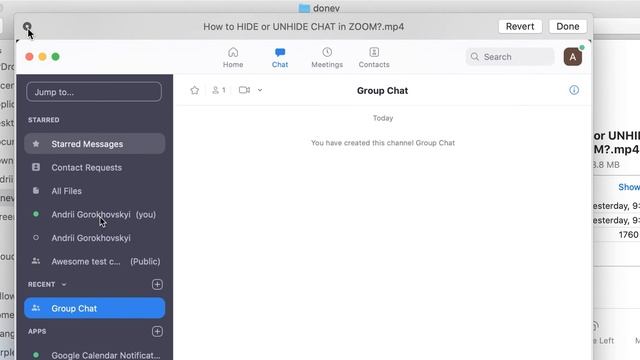This screenshot has height=360, width=640.
Task: Click the "You have created this channel" message
Action: click(383, 143)
